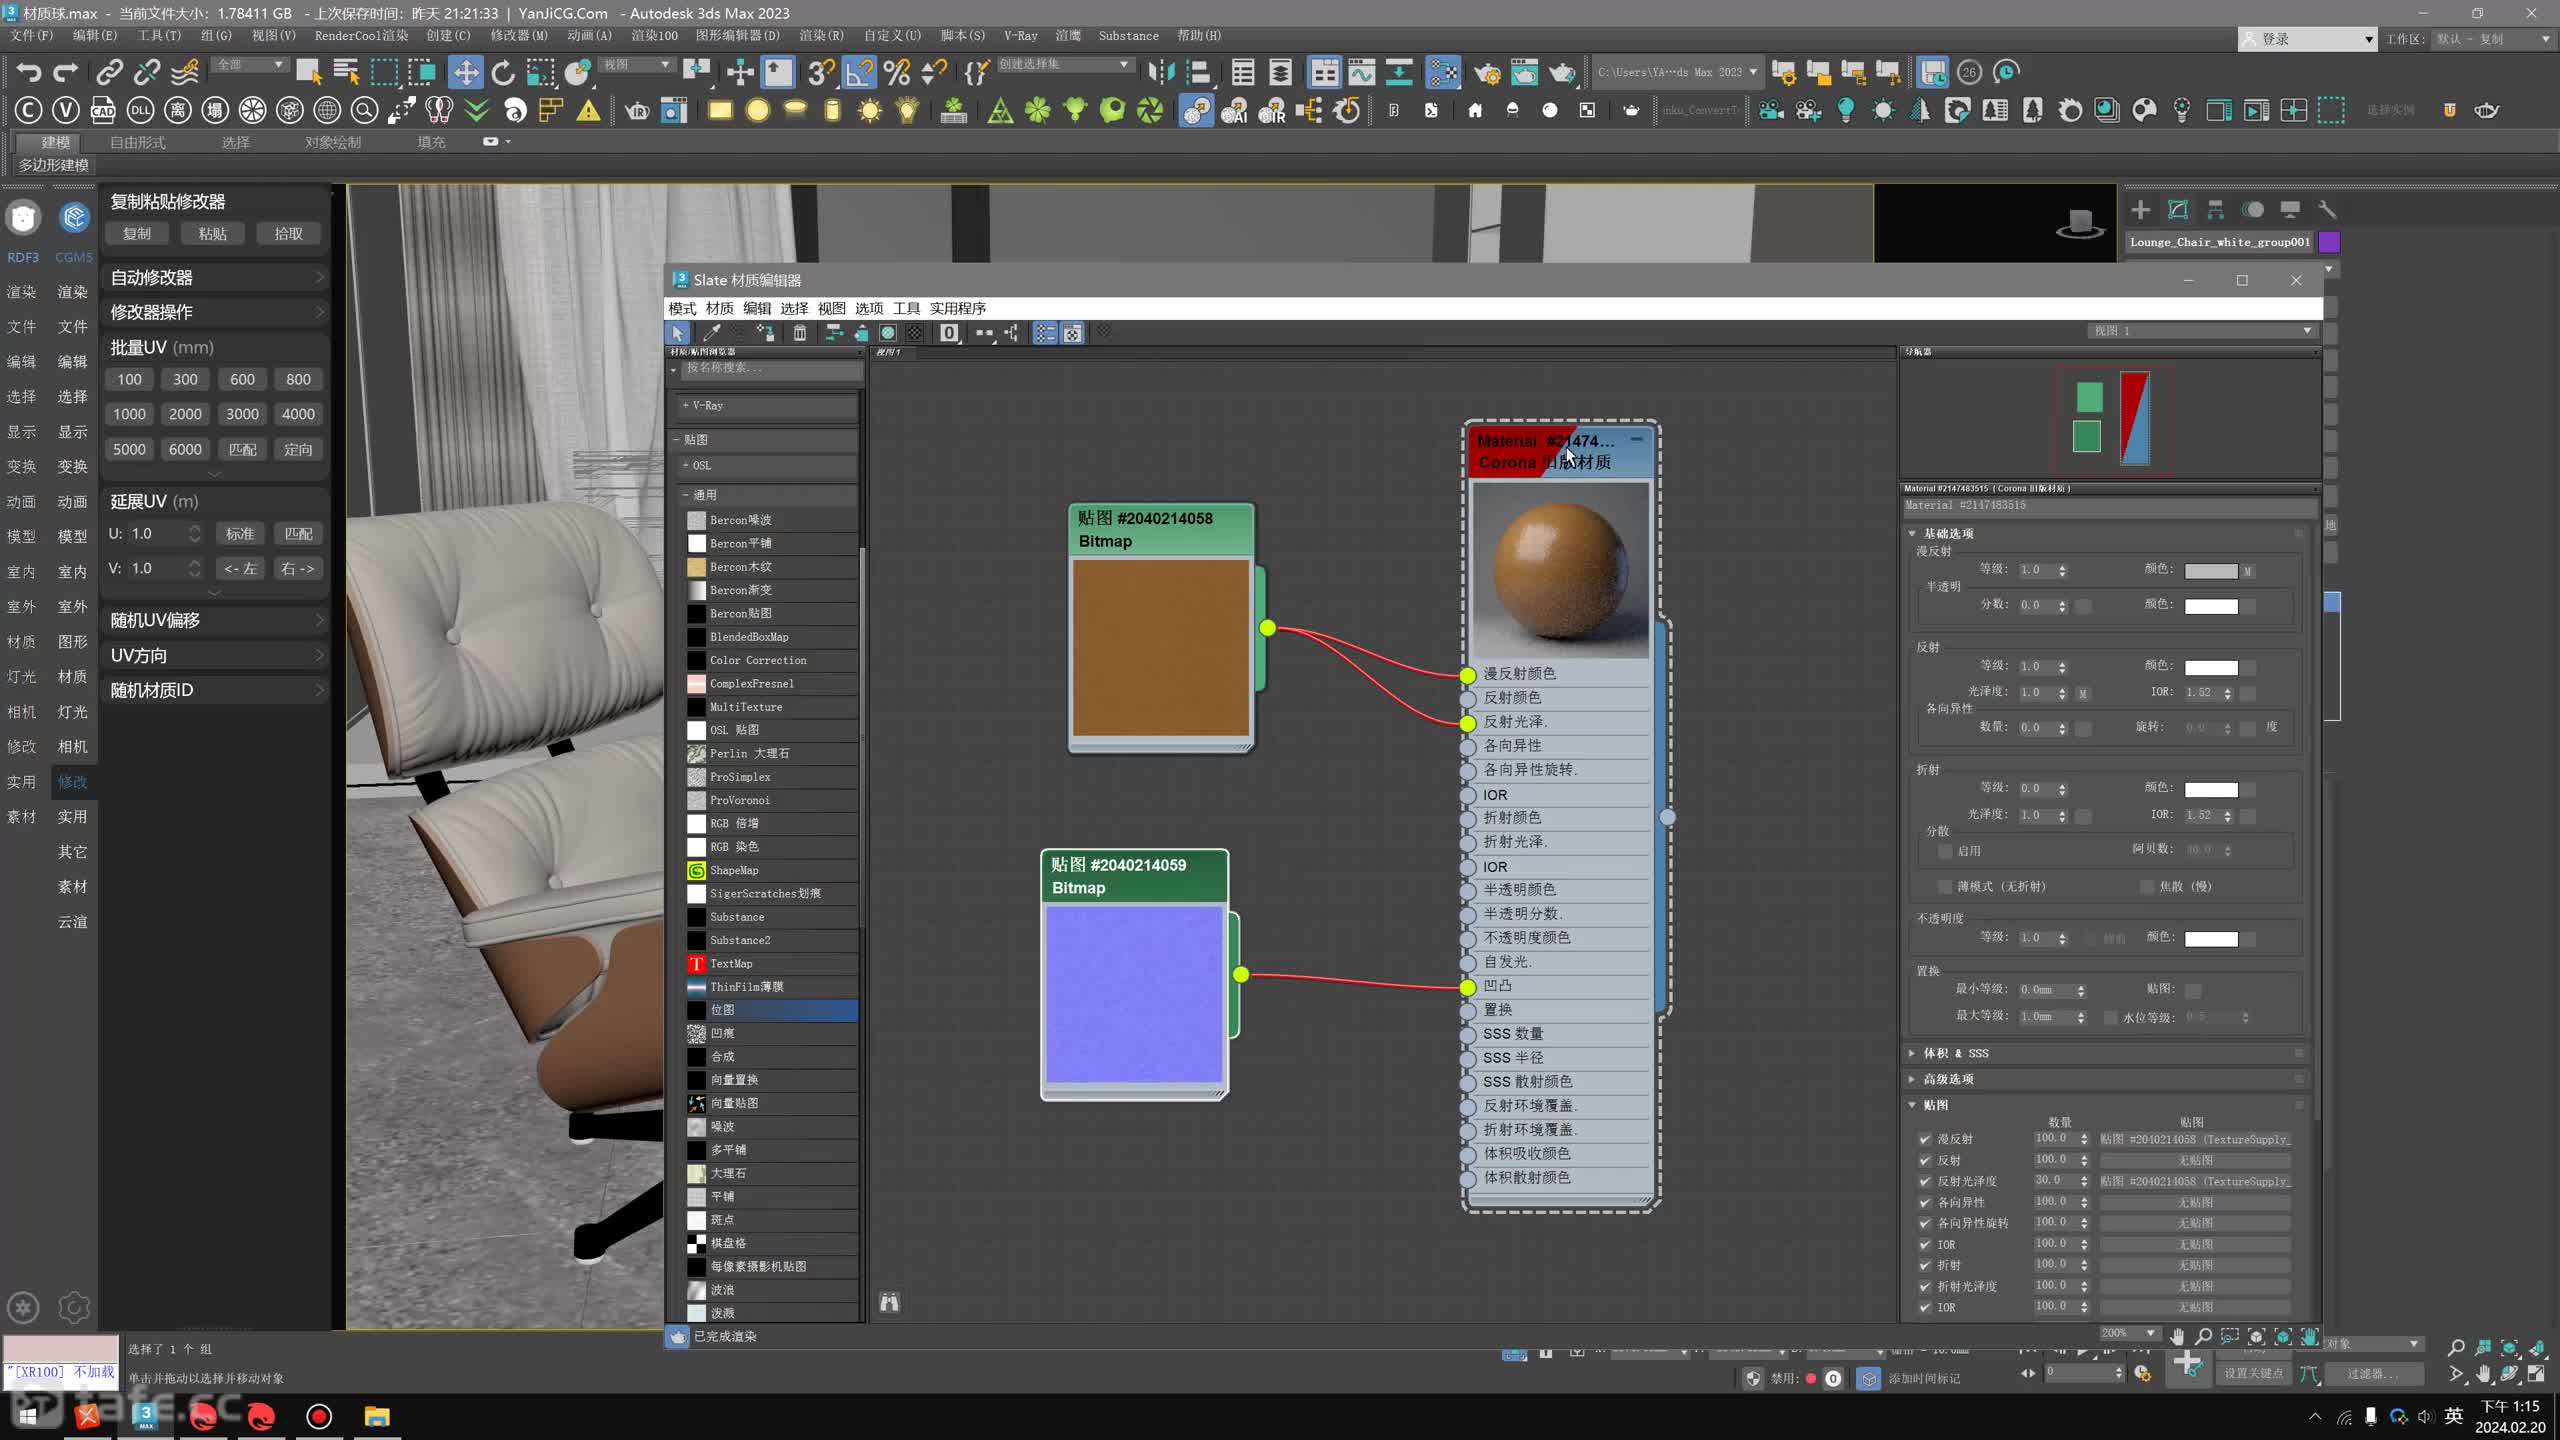This screenshot has height=1440, width=2560.
Task: Click the Redo arrow in main toolbar
Action: point(66,72)
